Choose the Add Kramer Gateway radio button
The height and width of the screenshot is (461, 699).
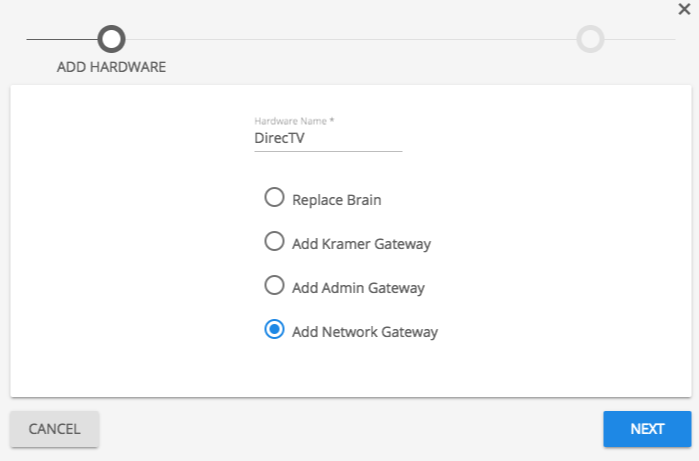[274, 242]
